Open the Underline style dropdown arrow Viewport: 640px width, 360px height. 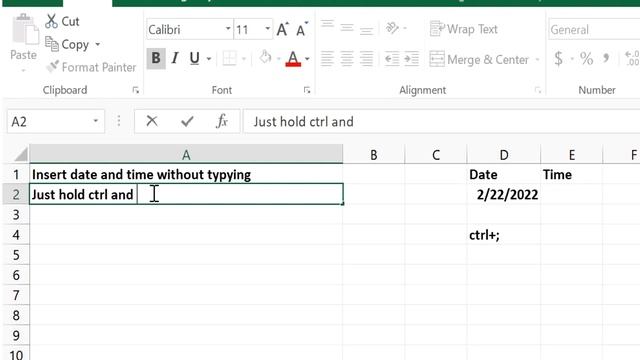coord(209,59)
